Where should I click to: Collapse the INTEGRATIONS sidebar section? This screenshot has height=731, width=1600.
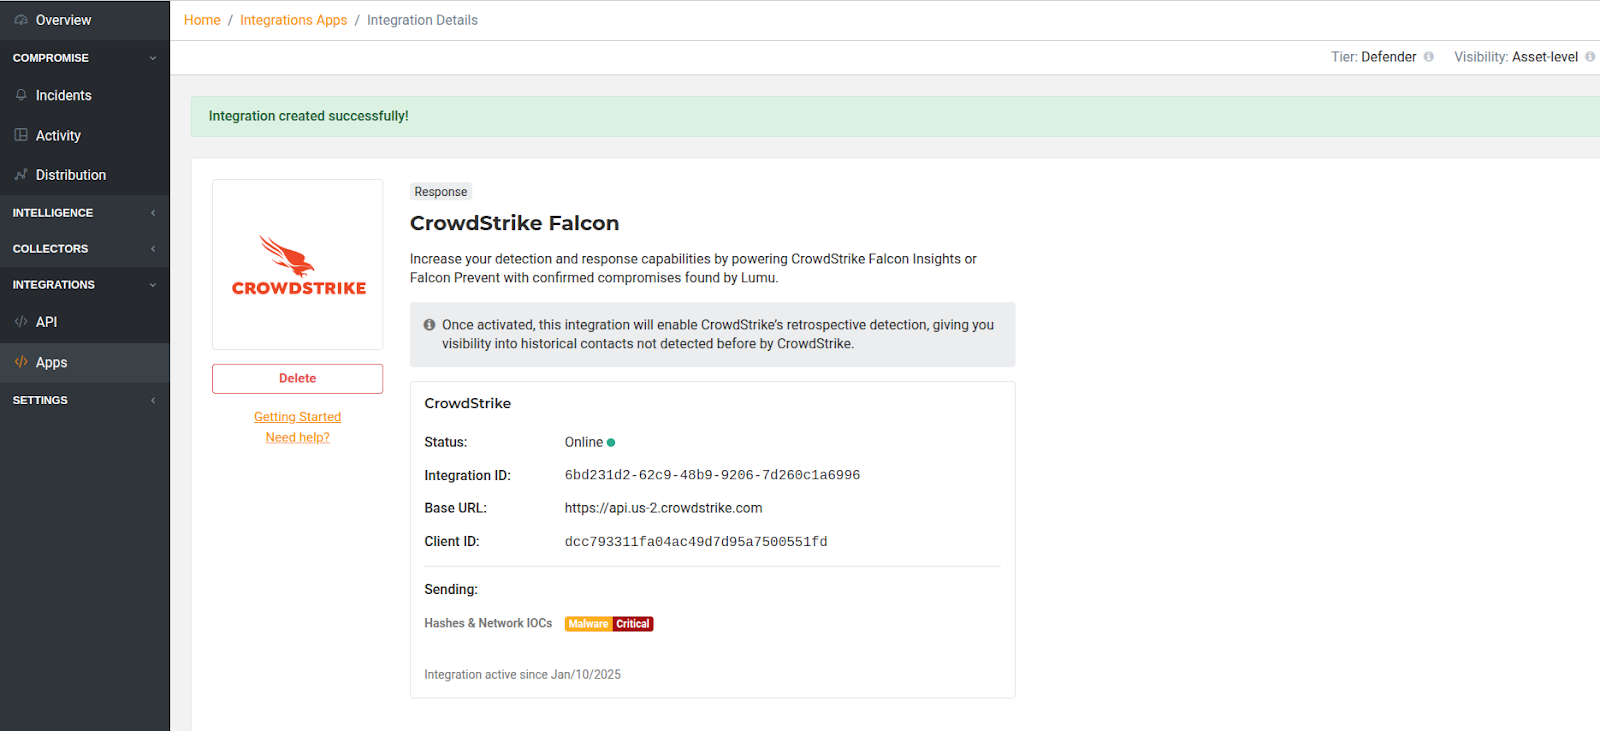tap(153, 285)
